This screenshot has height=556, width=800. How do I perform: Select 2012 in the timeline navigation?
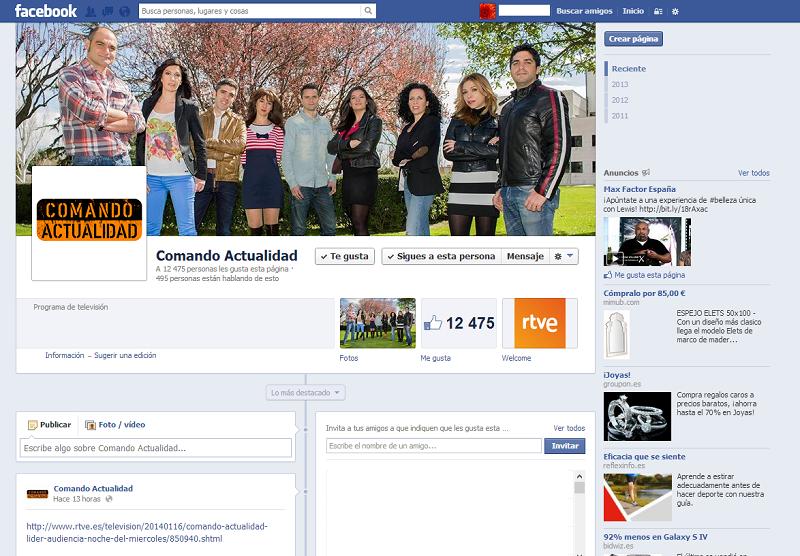click(x=620, y=100)
